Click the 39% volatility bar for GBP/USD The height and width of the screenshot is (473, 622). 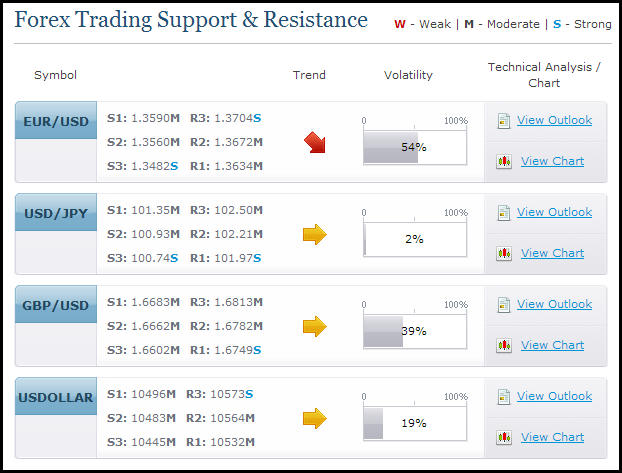click(x=415, y=331)
